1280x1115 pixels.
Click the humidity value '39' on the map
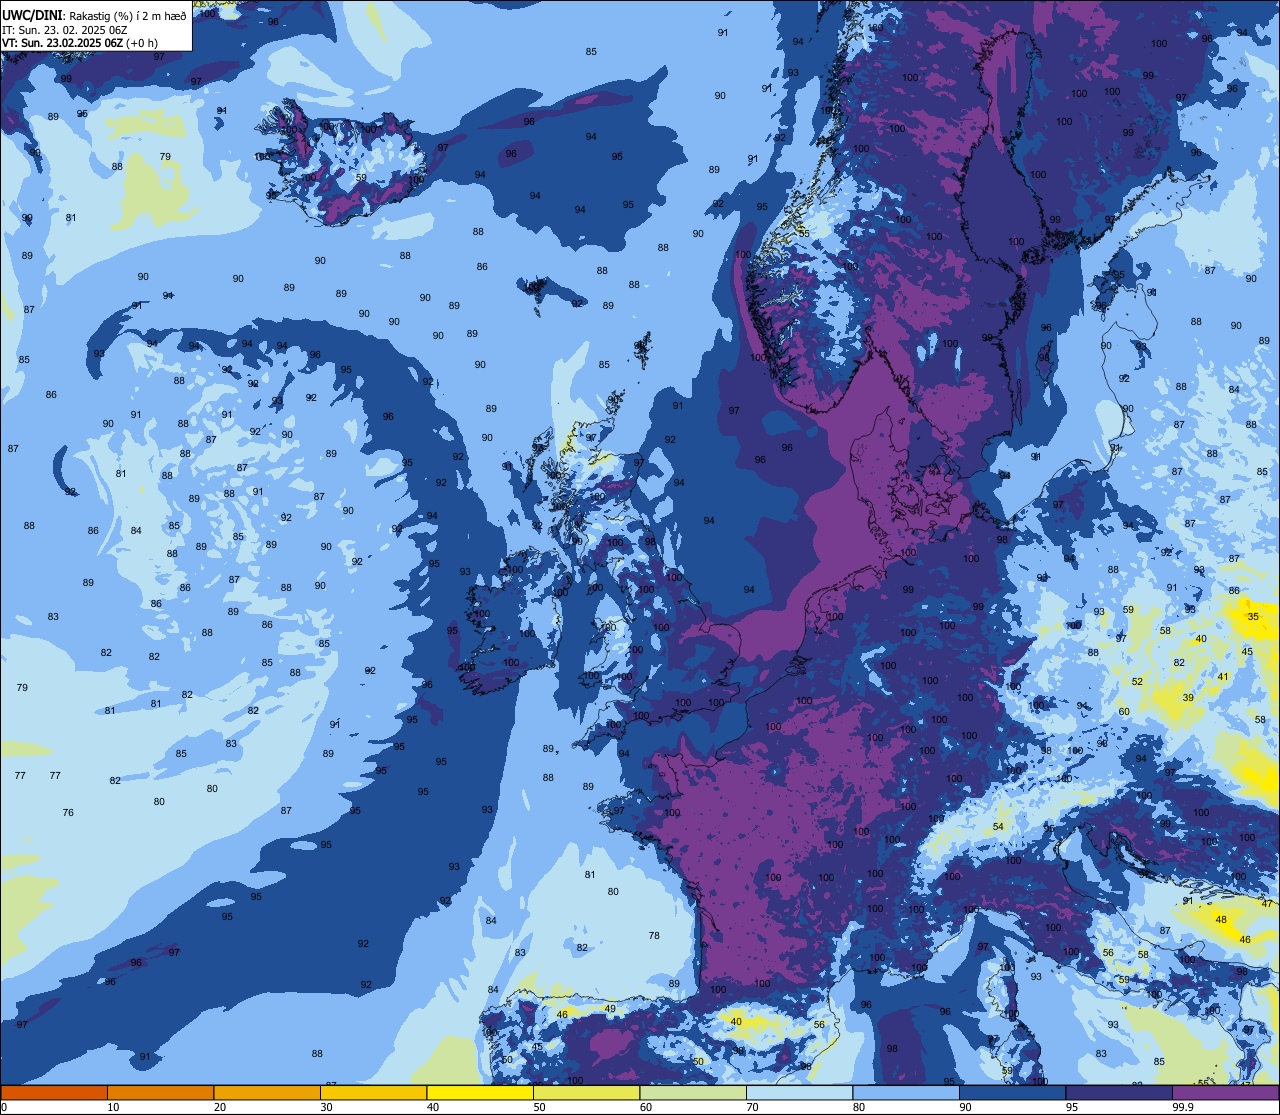pos(1188,697)
